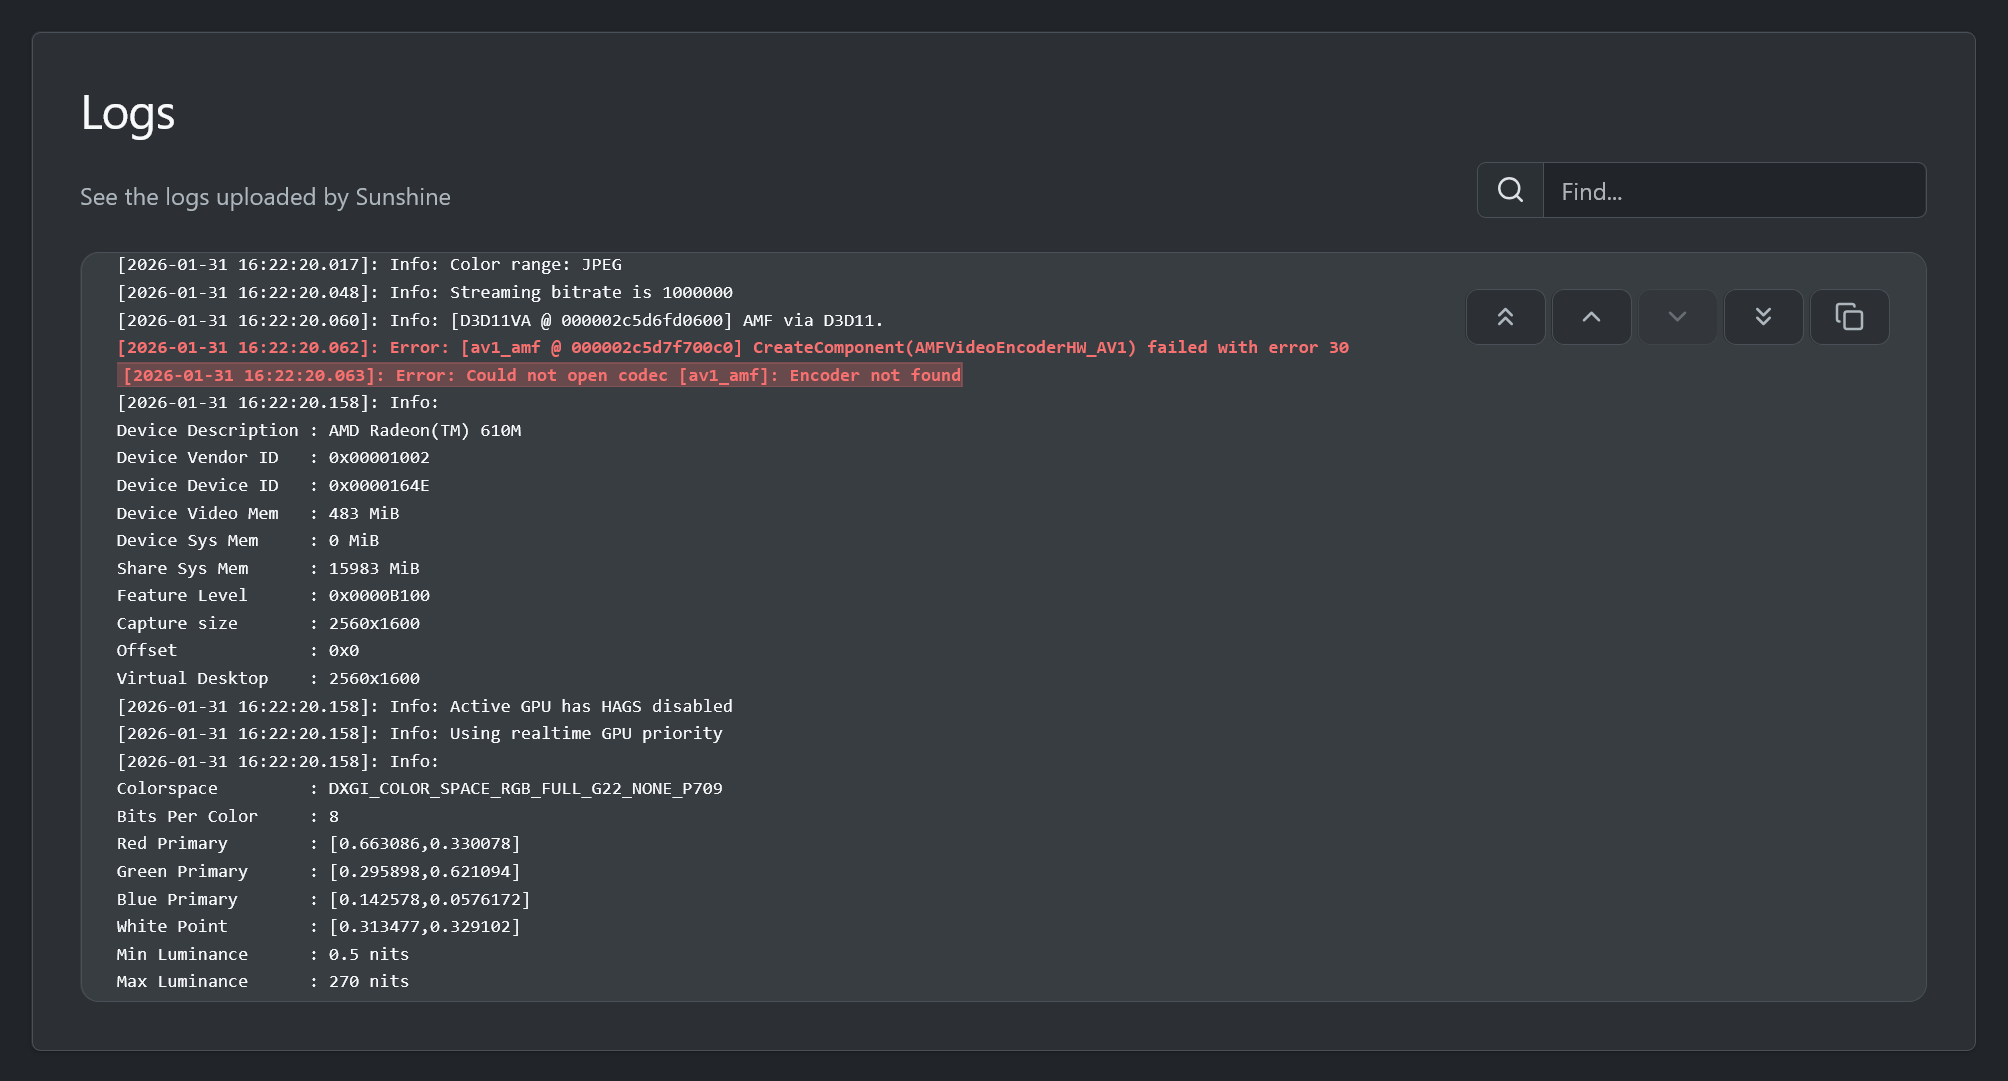
Task: Click the 'AMF via D3D11' info line
Action: [500, 321]
